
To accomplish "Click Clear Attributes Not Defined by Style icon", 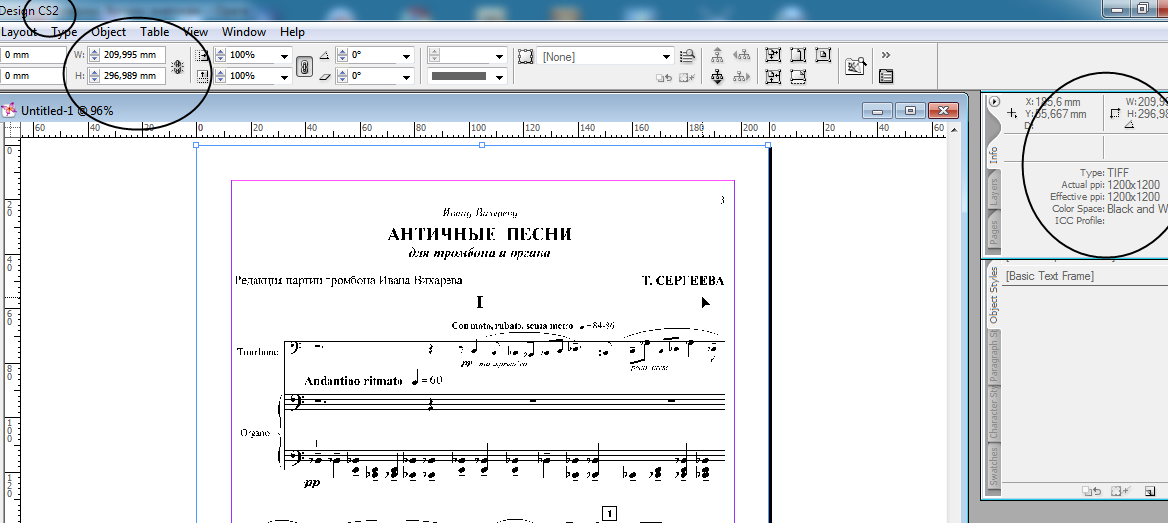I will 687,77.
